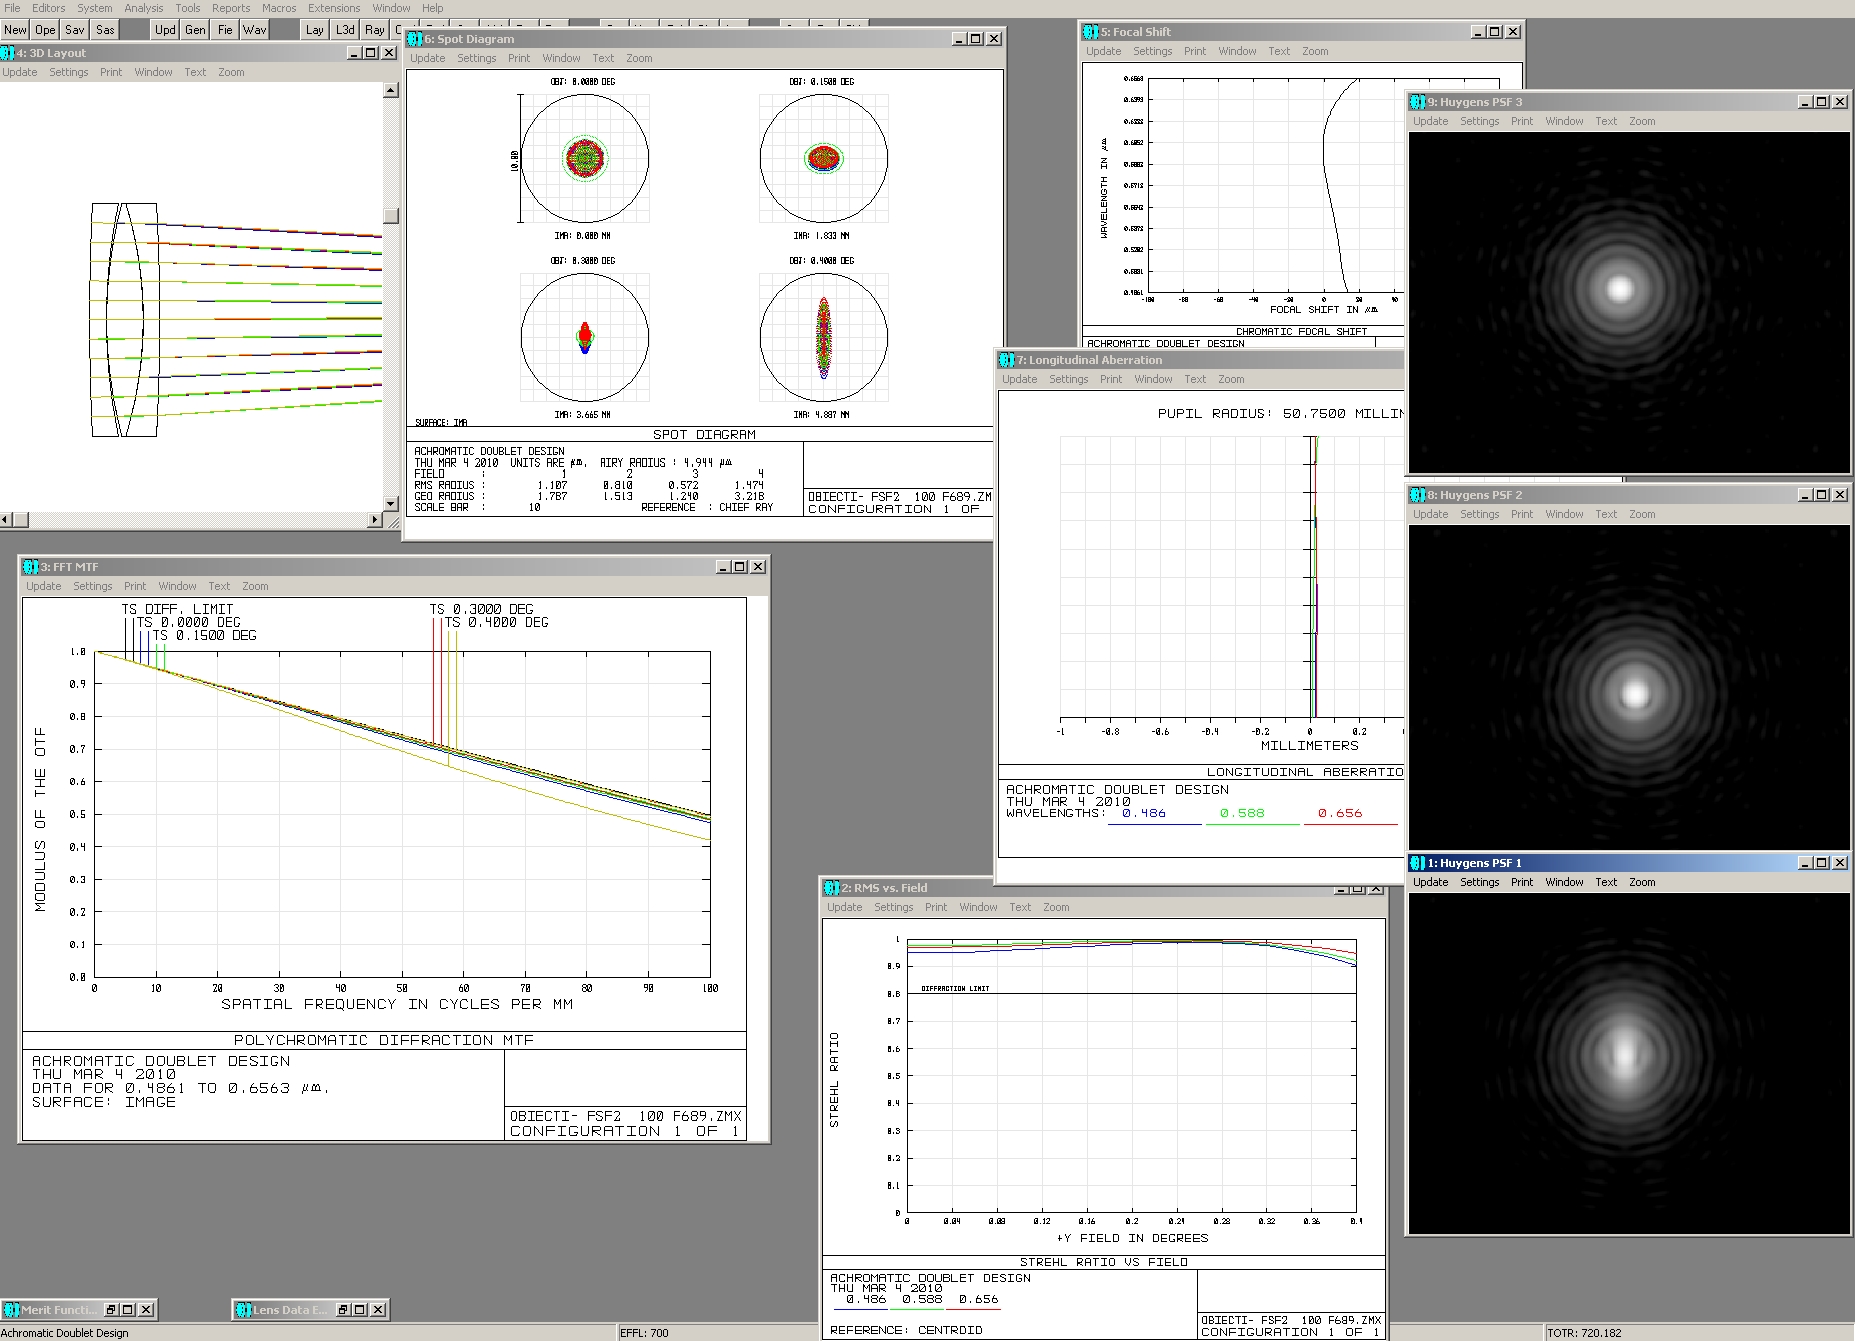Click the RMS vs. Field window icon
This screenshot has width=1855, height=1341.
[x=832, y=888]
